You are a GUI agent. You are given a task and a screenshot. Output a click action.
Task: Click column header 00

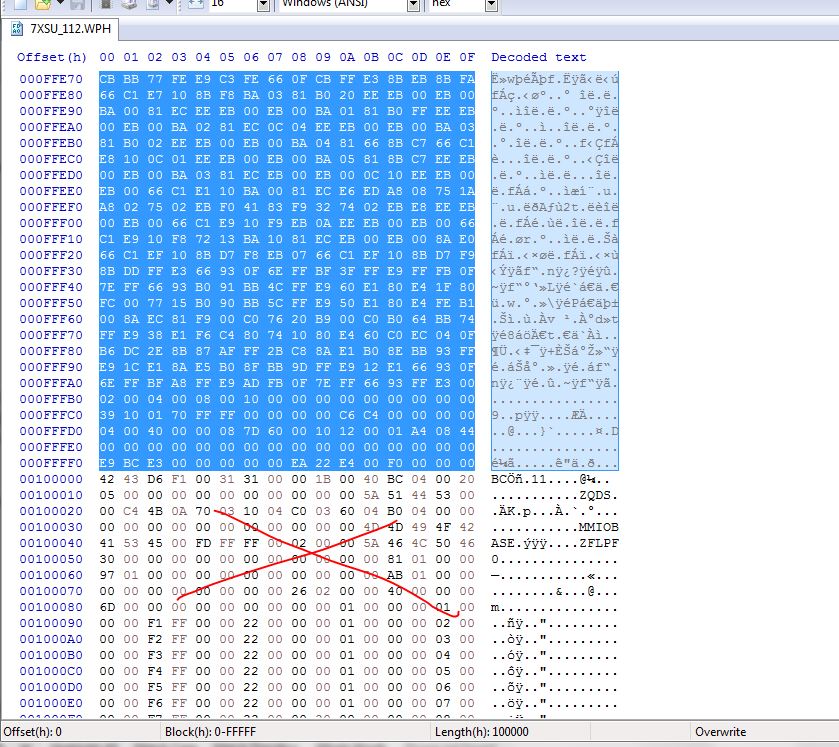coord(107,57)
